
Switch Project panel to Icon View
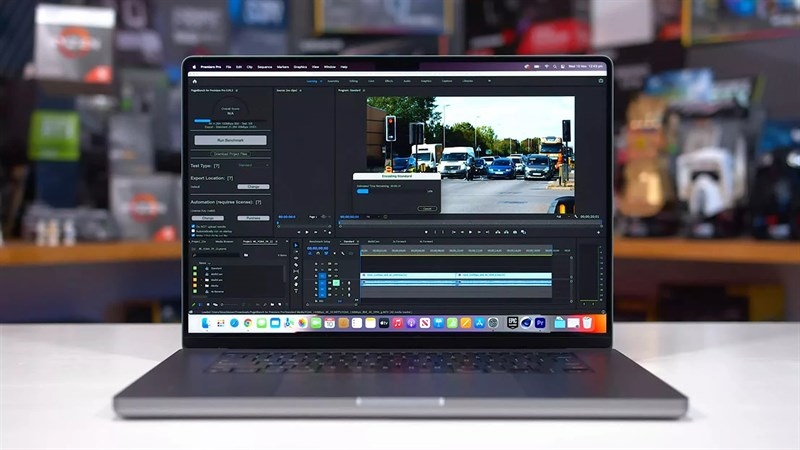[208, 304]
